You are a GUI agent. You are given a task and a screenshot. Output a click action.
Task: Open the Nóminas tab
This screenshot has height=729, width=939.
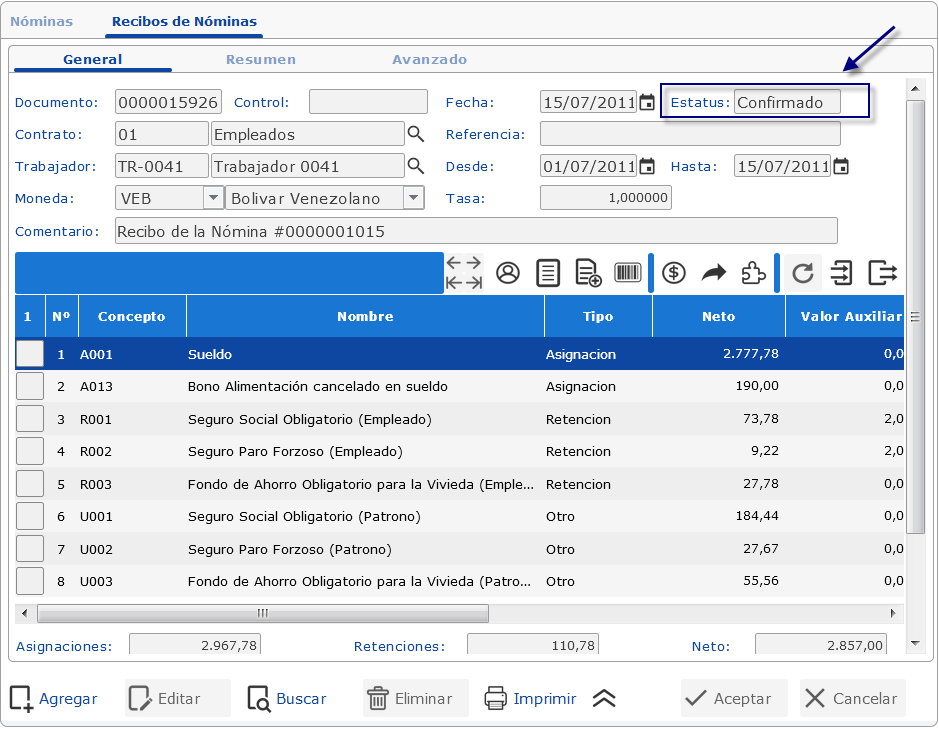[41, 21]
